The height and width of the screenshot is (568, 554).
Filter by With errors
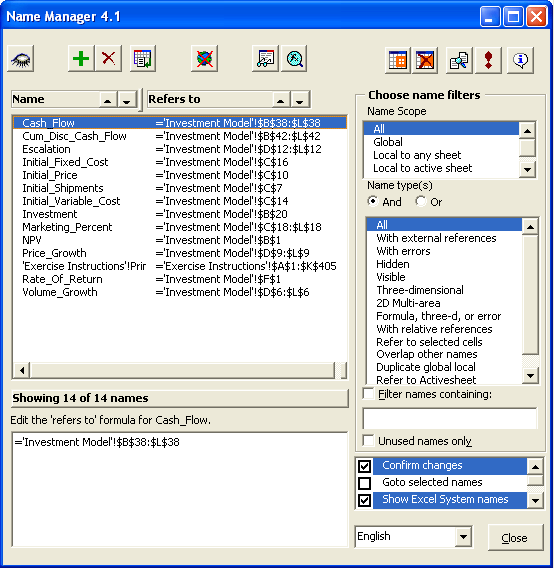(x=444, y=251)
